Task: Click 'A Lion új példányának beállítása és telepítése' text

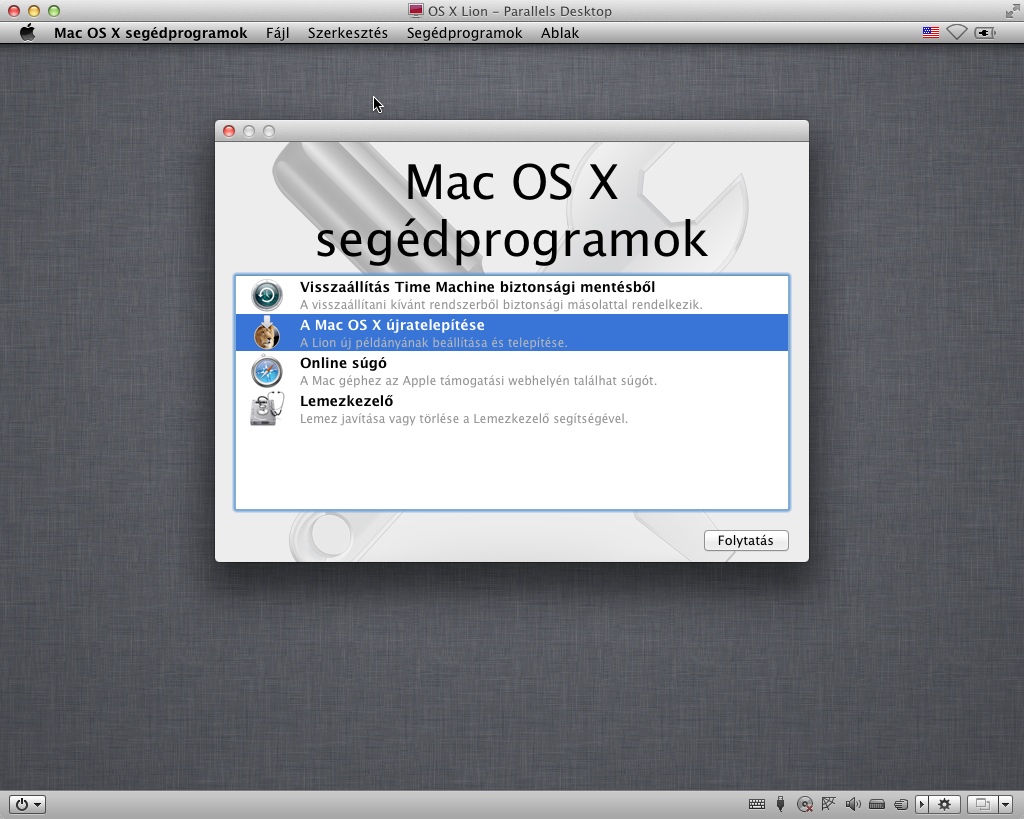Action: [434, 342]
